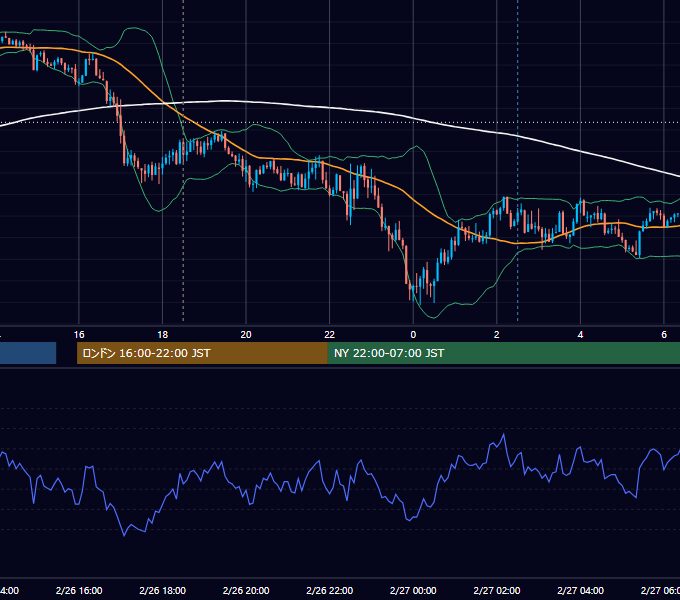Click the '0' hour label on price chart axis
Image resolution: width=680 pixels, height=600 pixels.
tap(413, 335)
